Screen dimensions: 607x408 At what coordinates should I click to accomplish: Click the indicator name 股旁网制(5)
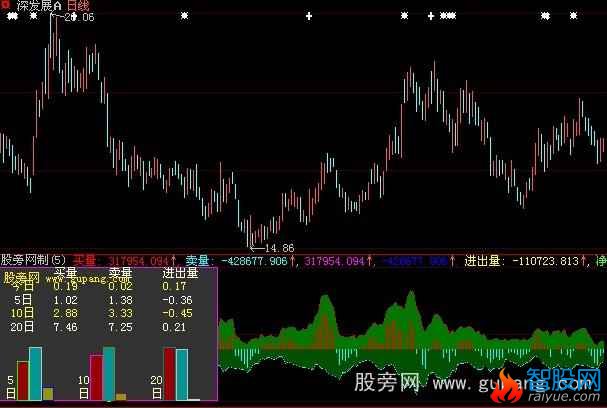click(33, 260)
